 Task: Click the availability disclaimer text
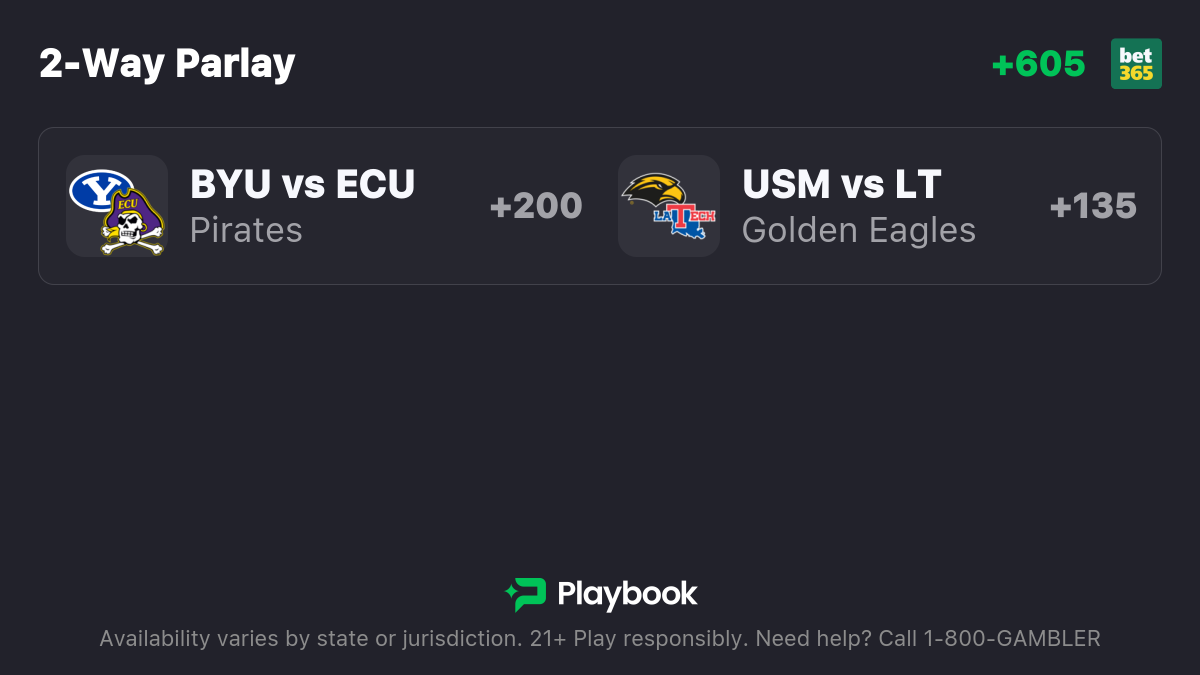pos(600,638)
